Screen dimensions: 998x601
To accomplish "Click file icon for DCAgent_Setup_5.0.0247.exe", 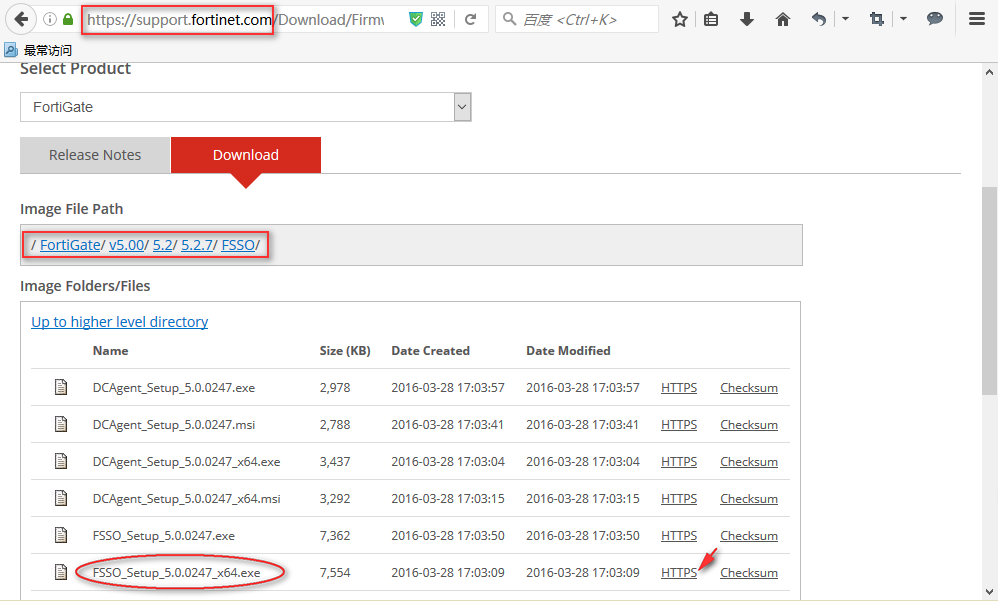I will (61, 387).
